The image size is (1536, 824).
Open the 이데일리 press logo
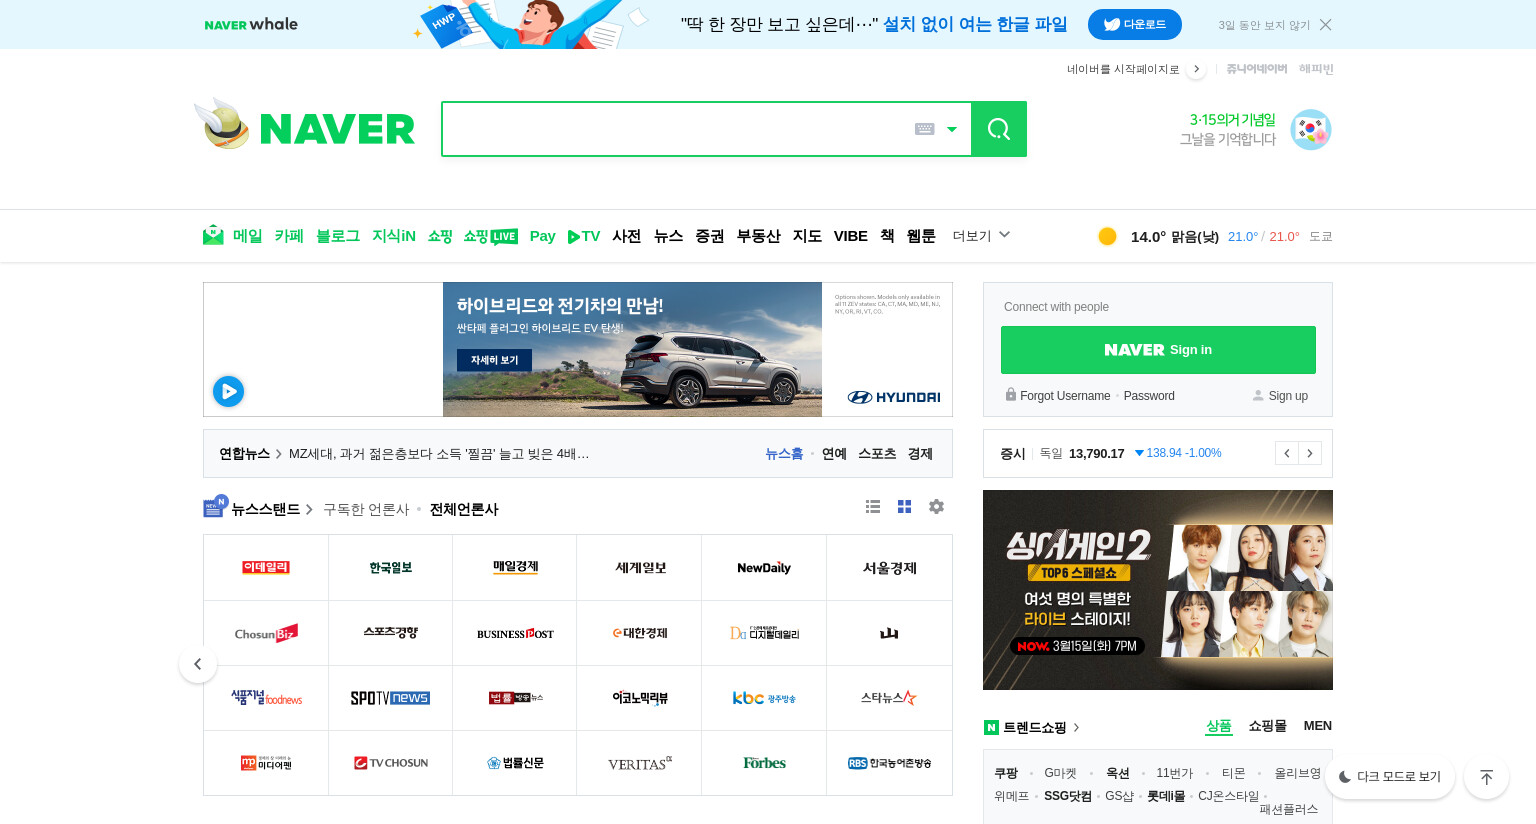[x=266, y=567]
